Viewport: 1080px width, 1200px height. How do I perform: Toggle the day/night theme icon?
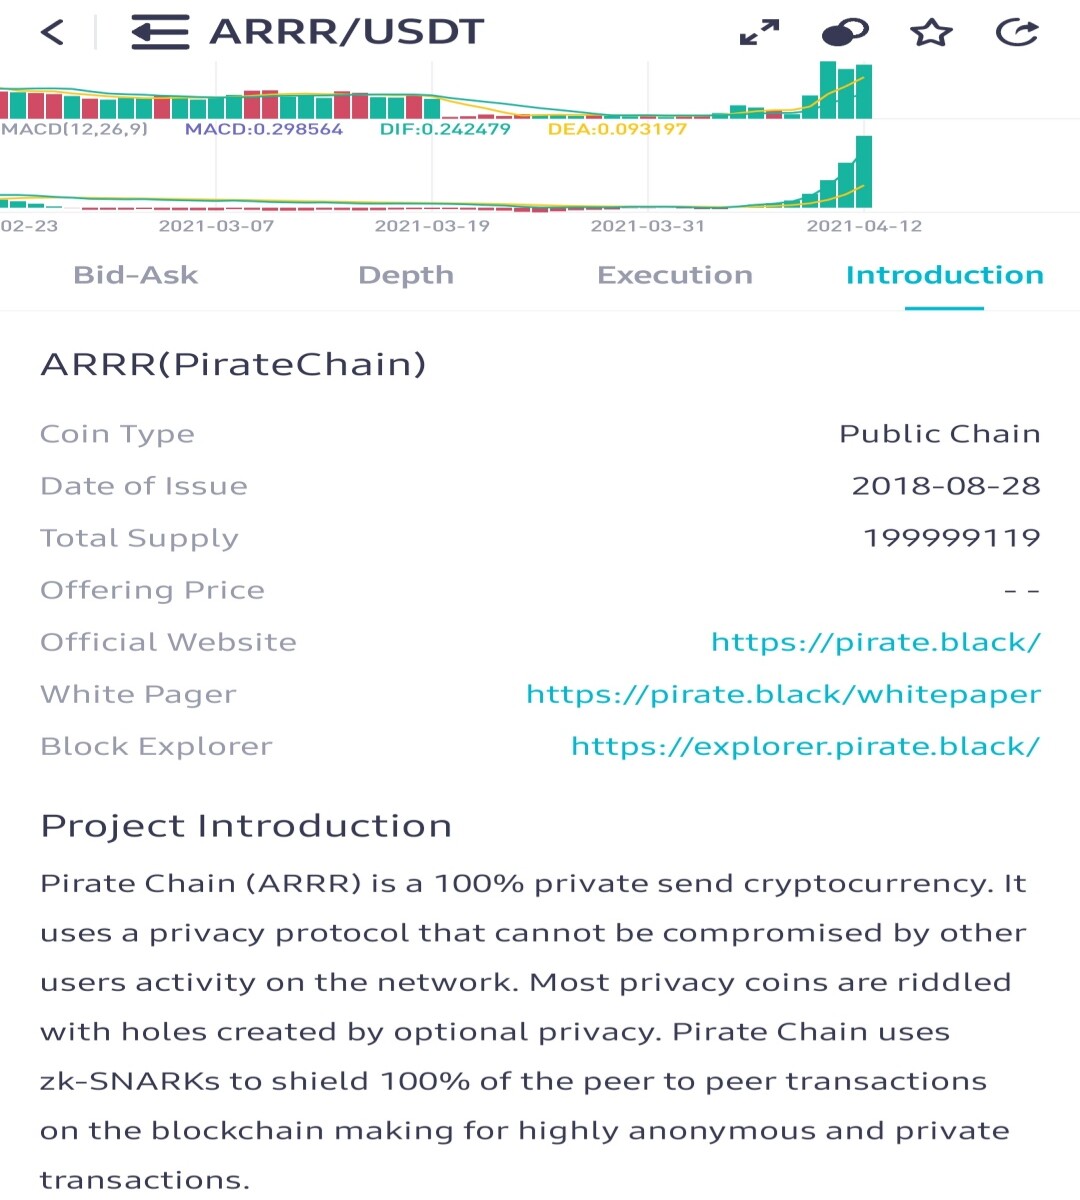[845, 33]
